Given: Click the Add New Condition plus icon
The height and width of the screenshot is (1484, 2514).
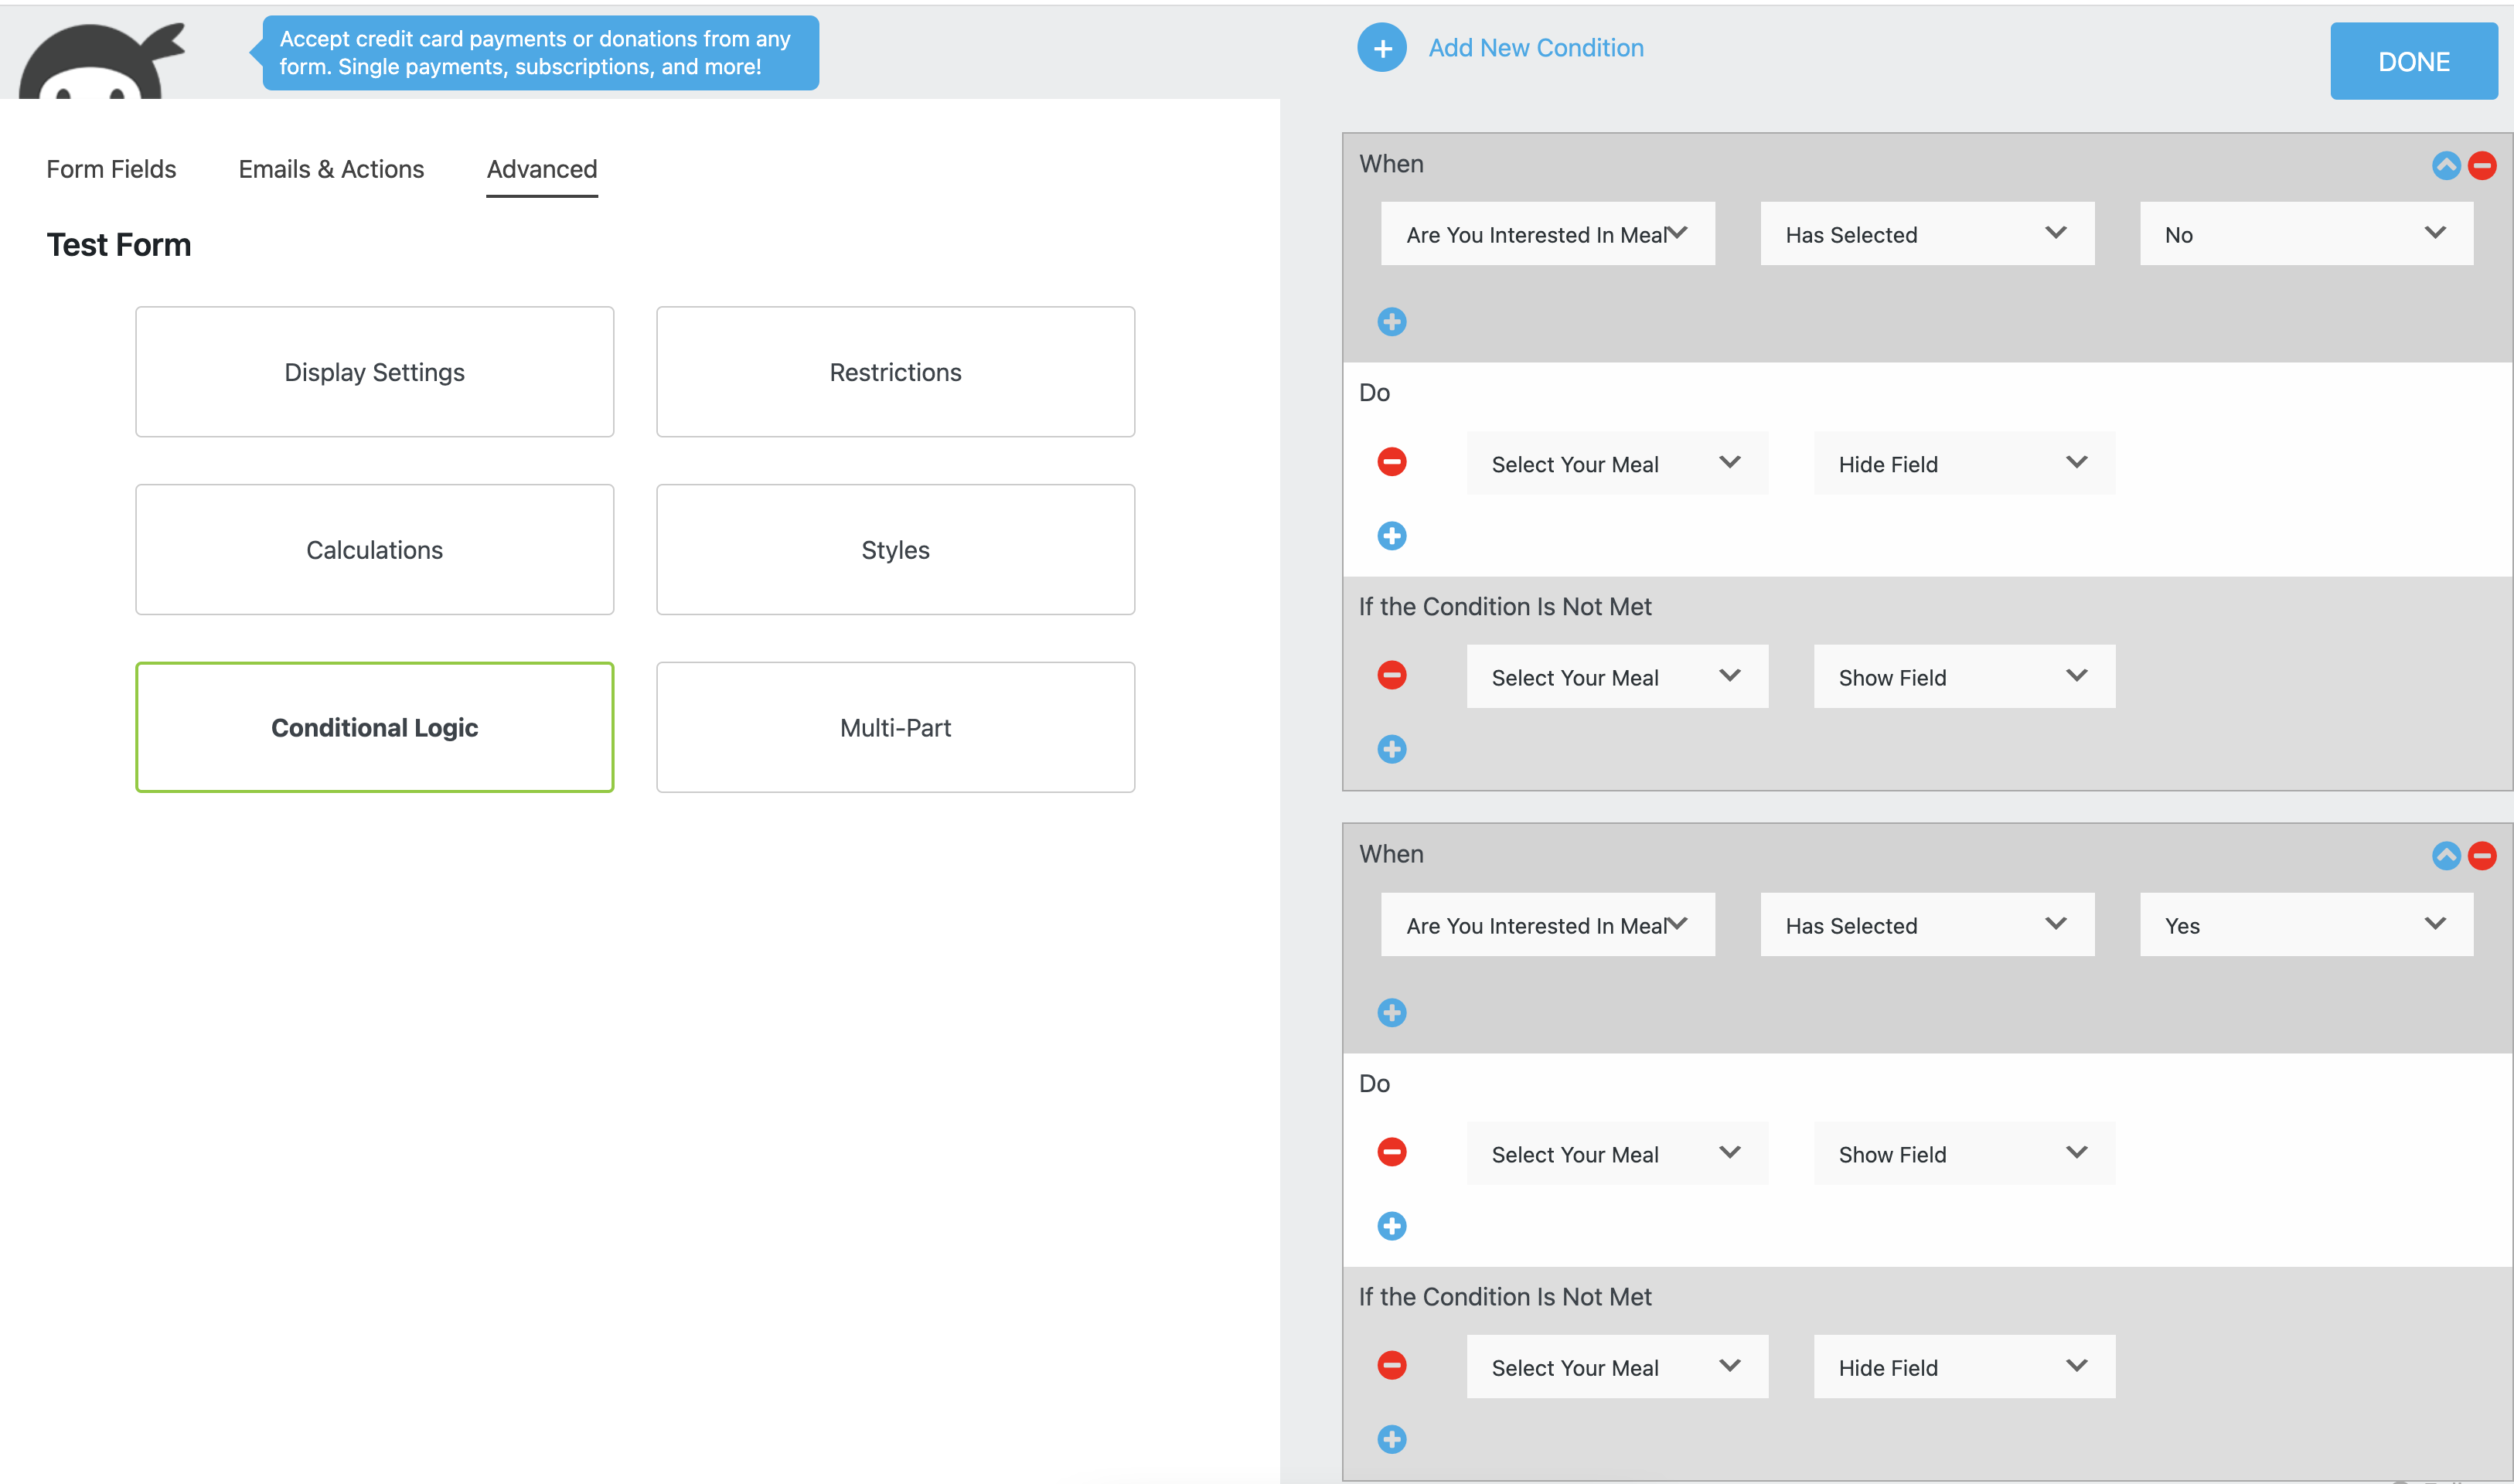Looking at the screenshot, I should 1381,48.
